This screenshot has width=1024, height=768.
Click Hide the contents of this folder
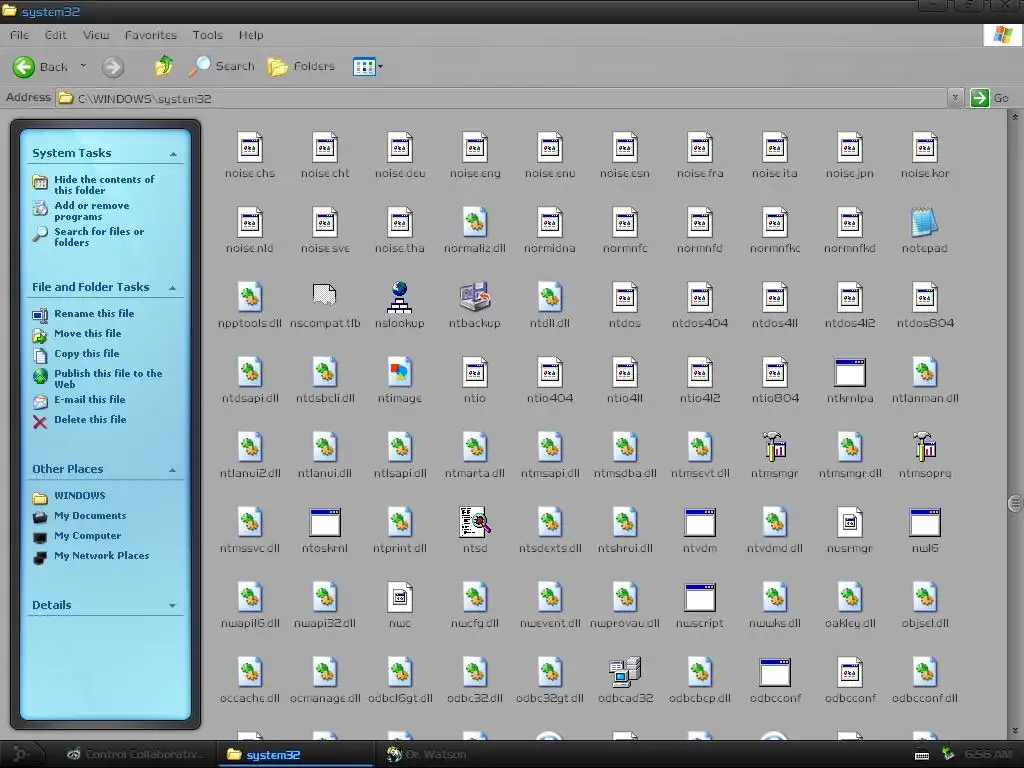point(104,184)
